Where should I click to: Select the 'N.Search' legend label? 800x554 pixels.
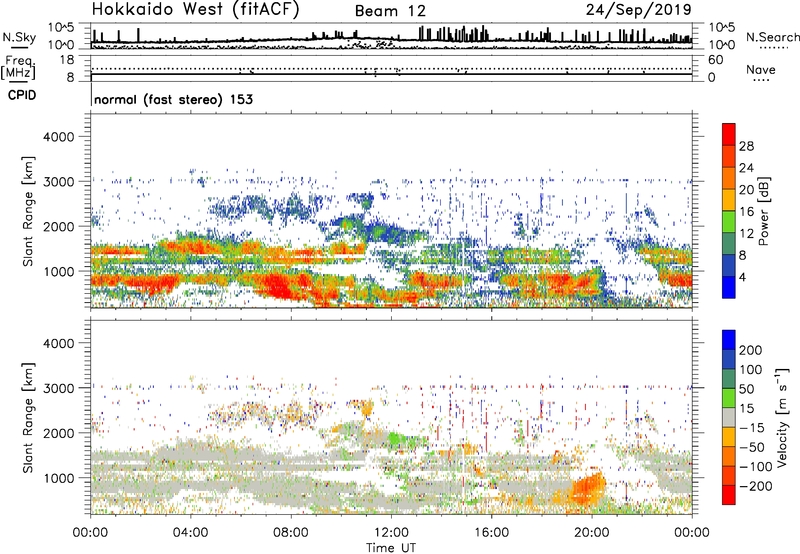tap(773, 37)
